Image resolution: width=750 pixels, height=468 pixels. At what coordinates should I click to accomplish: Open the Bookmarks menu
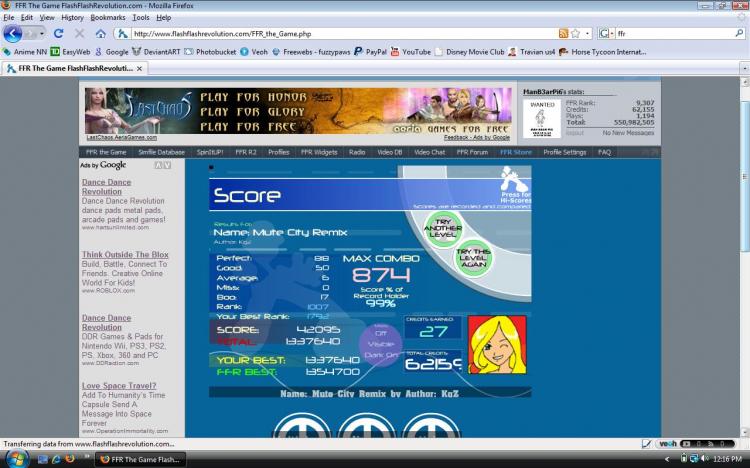point(108,17)
